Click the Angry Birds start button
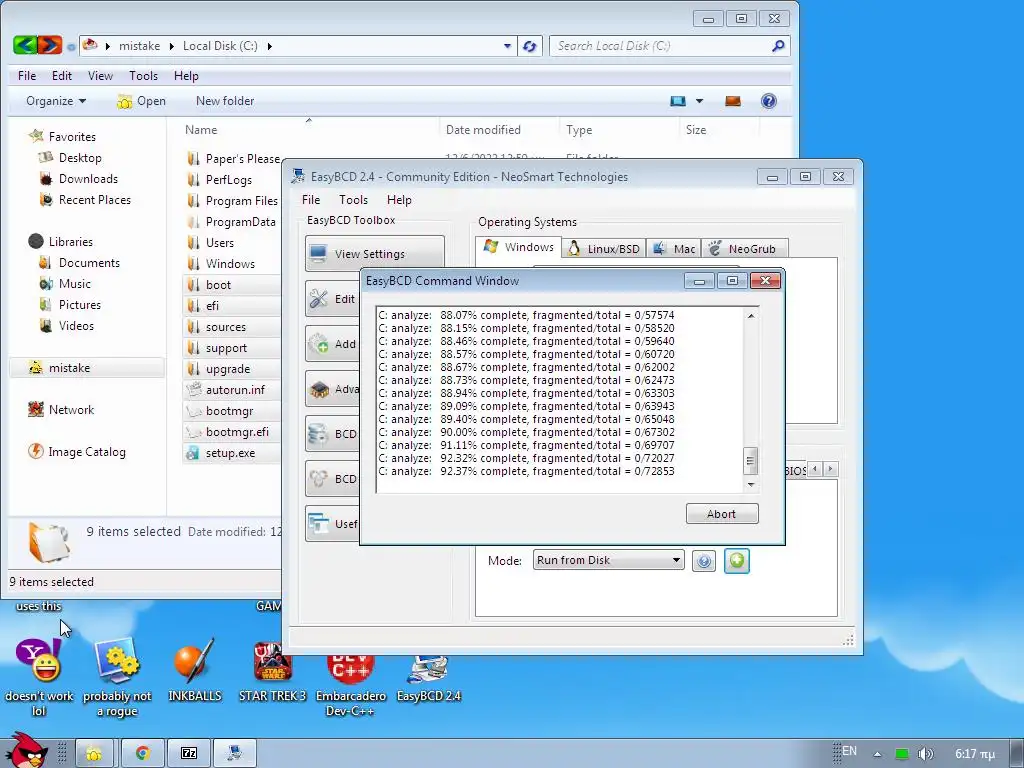1024x768 pixels. (x=25, y=751)
